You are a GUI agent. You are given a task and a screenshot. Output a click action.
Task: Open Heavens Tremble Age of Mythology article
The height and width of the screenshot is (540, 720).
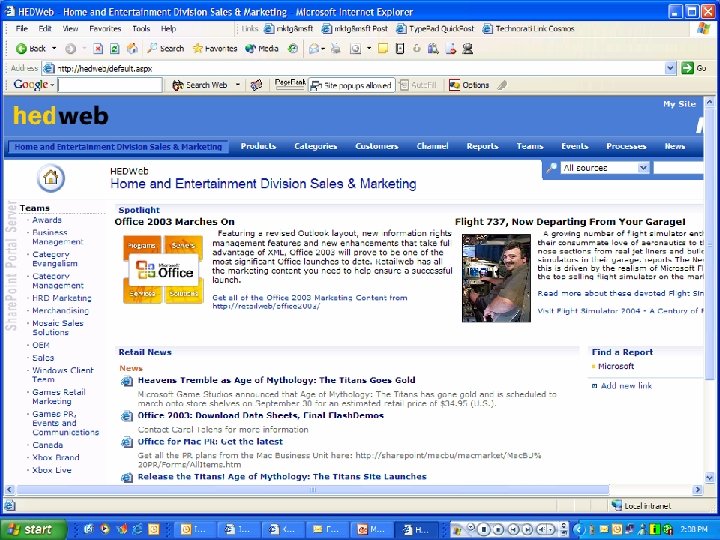pyautogui.click(x=276, y=380)
